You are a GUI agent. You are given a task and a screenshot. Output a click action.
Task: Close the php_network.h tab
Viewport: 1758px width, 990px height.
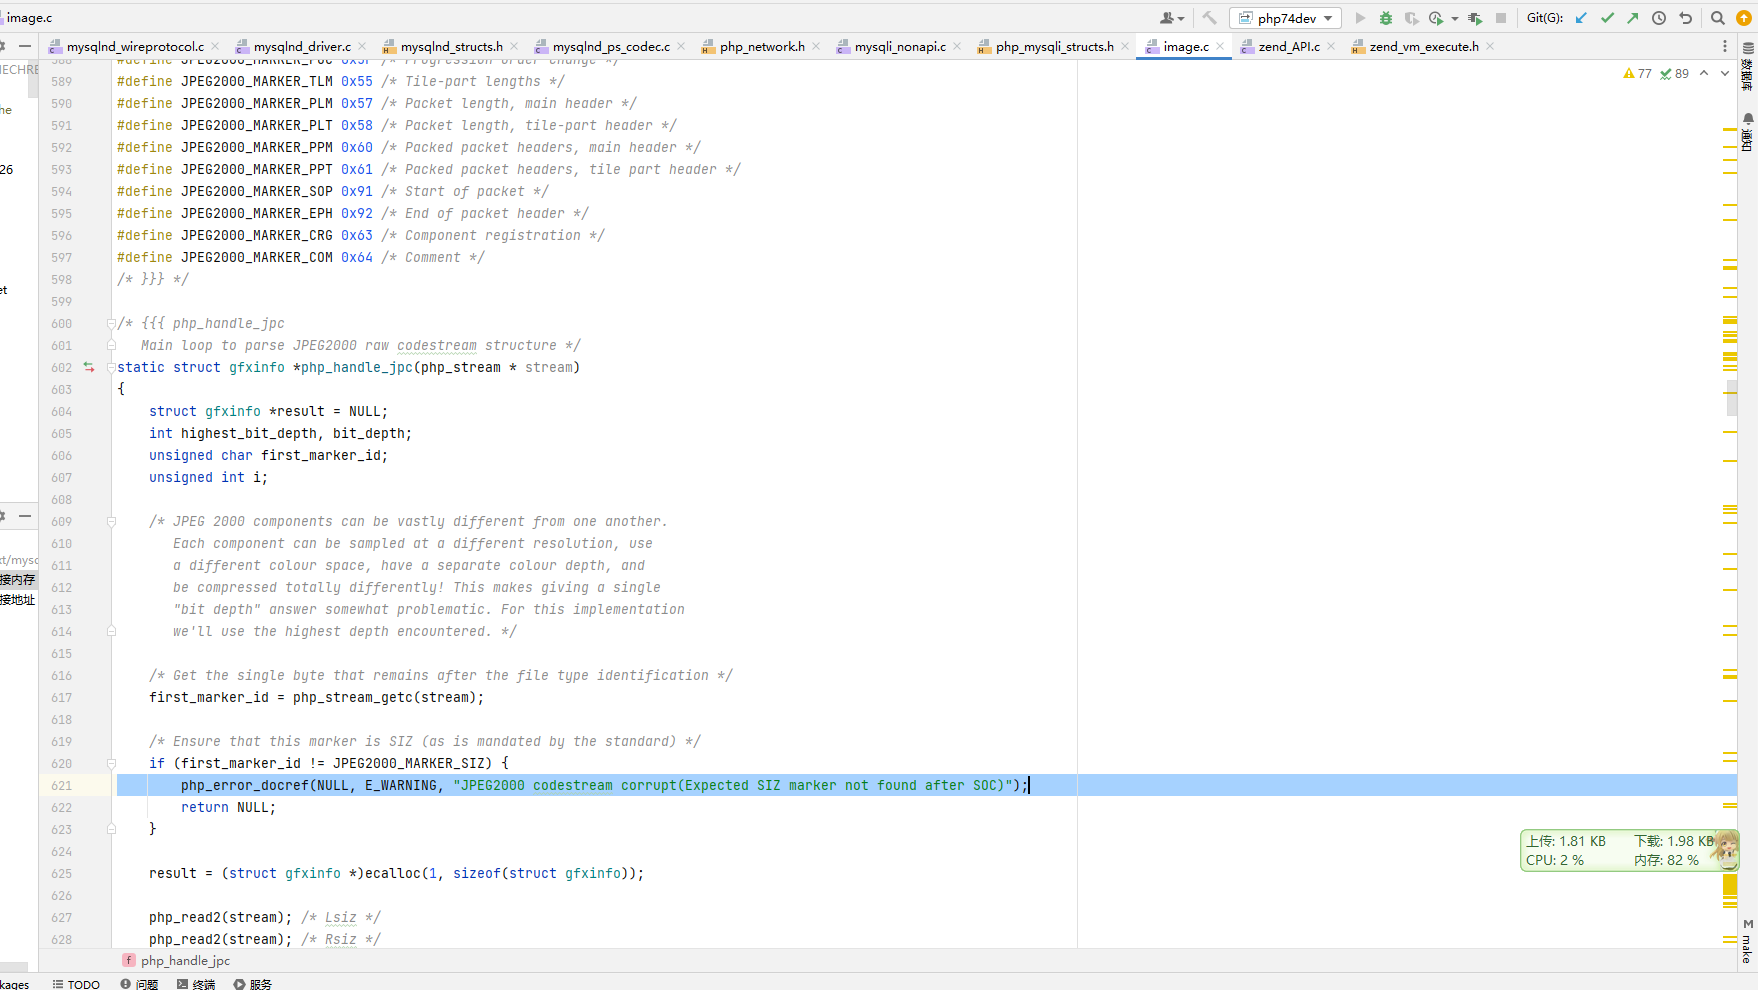(816, 46)
